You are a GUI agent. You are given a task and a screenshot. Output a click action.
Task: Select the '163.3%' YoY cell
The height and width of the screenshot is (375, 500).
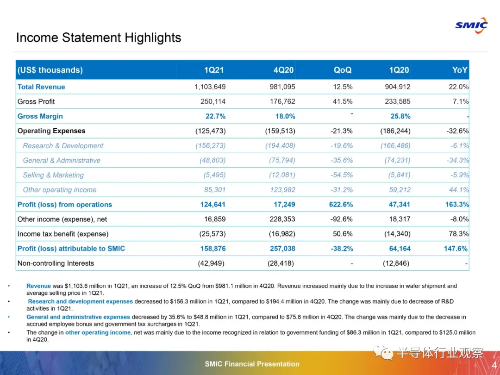[457, 204]
